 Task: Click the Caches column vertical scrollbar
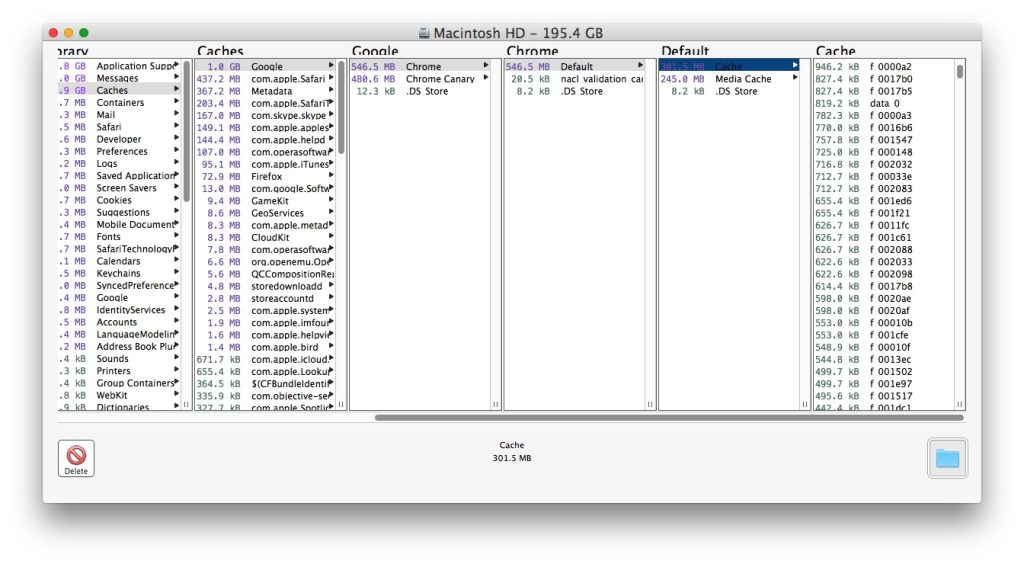coord(341,108)
